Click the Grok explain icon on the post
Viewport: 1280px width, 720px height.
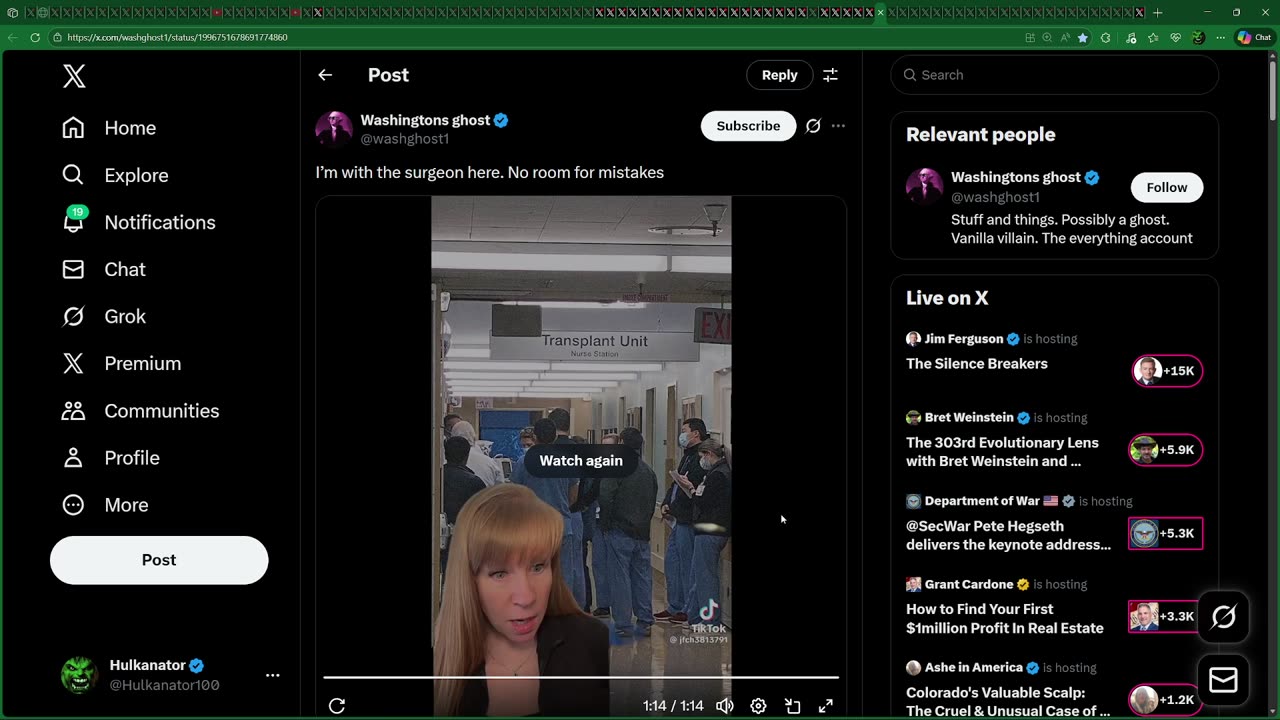813,126
